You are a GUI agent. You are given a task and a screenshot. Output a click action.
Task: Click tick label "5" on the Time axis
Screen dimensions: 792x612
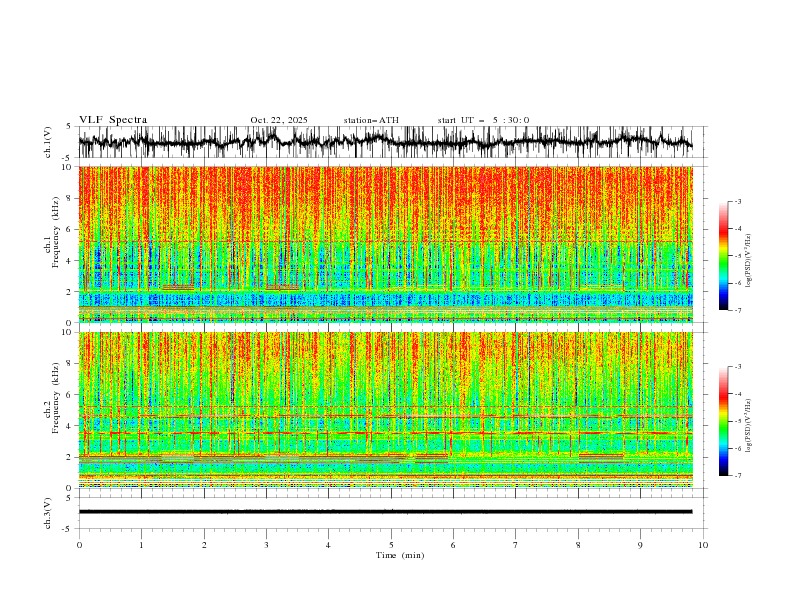pyautogui.click(x=391, y=545)
